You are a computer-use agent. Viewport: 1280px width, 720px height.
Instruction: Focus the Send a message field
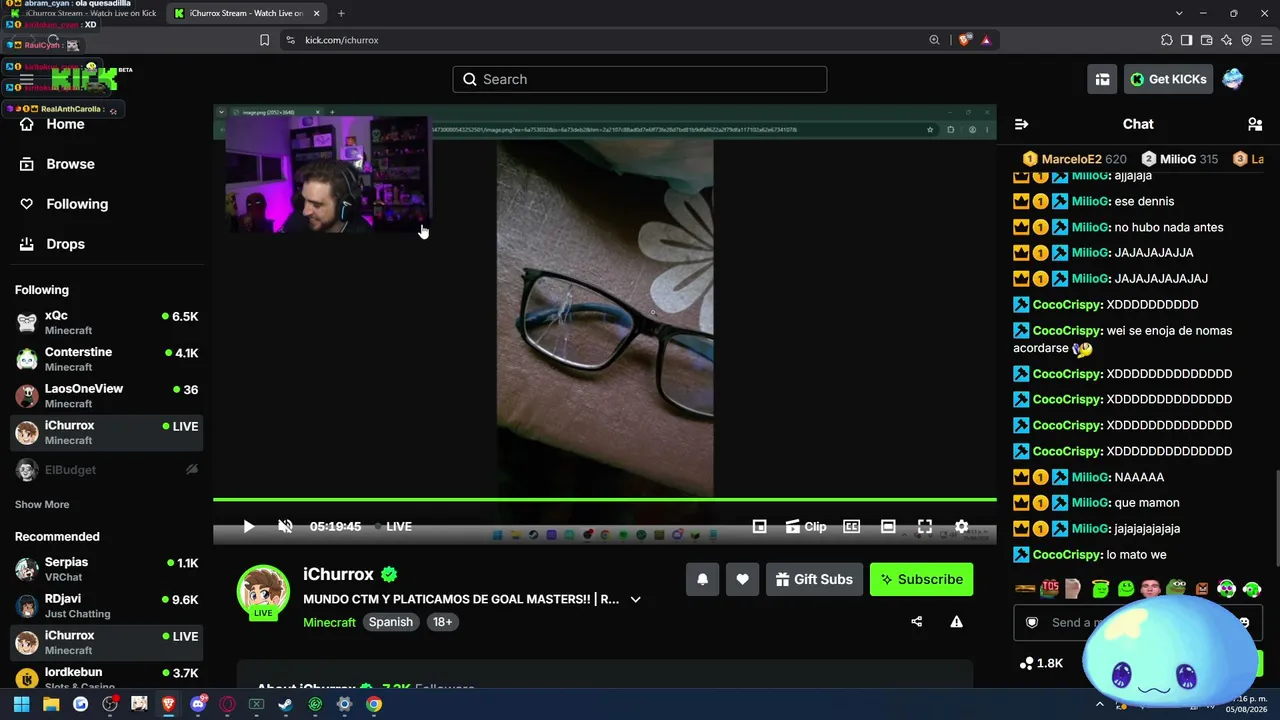tap(1138, 622)
